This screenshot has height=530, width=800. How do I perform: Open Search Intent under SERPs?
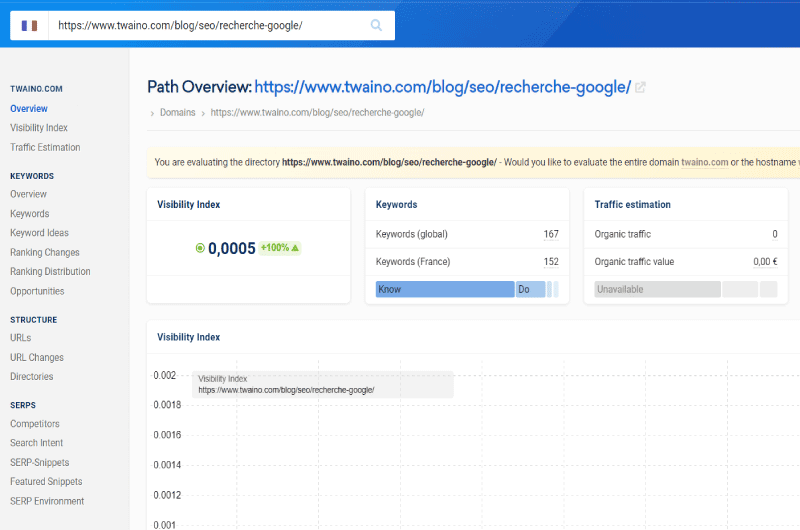click(37, 443)
